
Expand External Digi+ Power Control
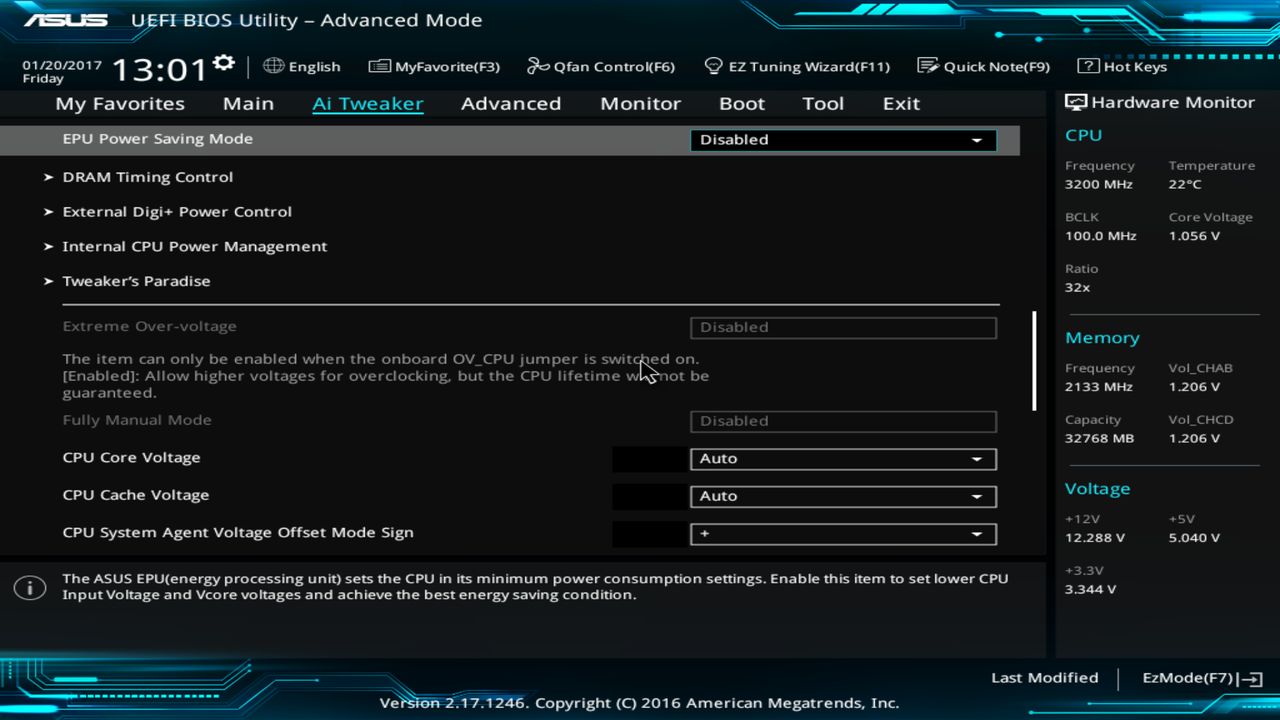point(177,211)
